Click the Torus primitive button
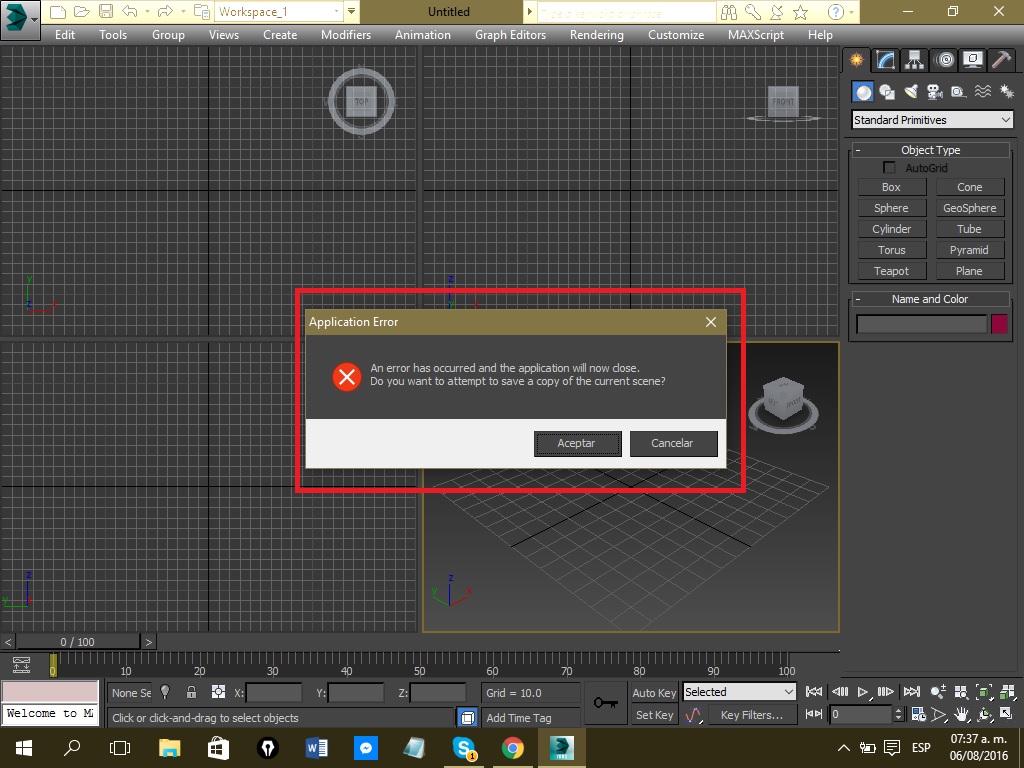Screen dimensions: 1024x768 [891, 250]
